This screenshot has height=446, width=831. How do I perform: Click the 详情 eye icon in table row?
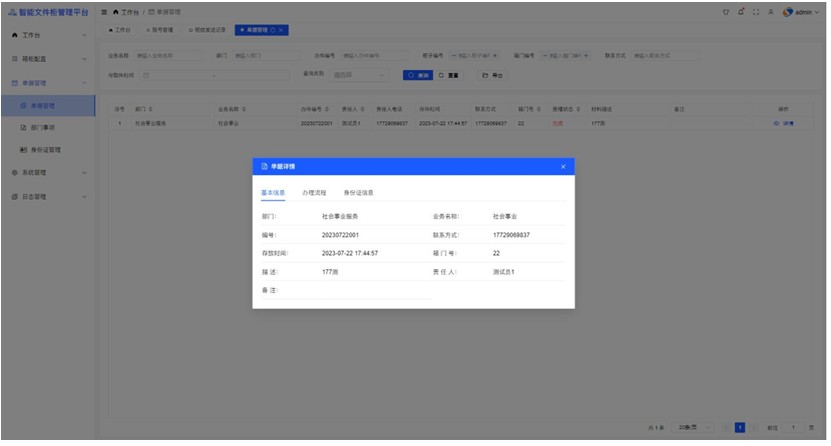[782, 123]
